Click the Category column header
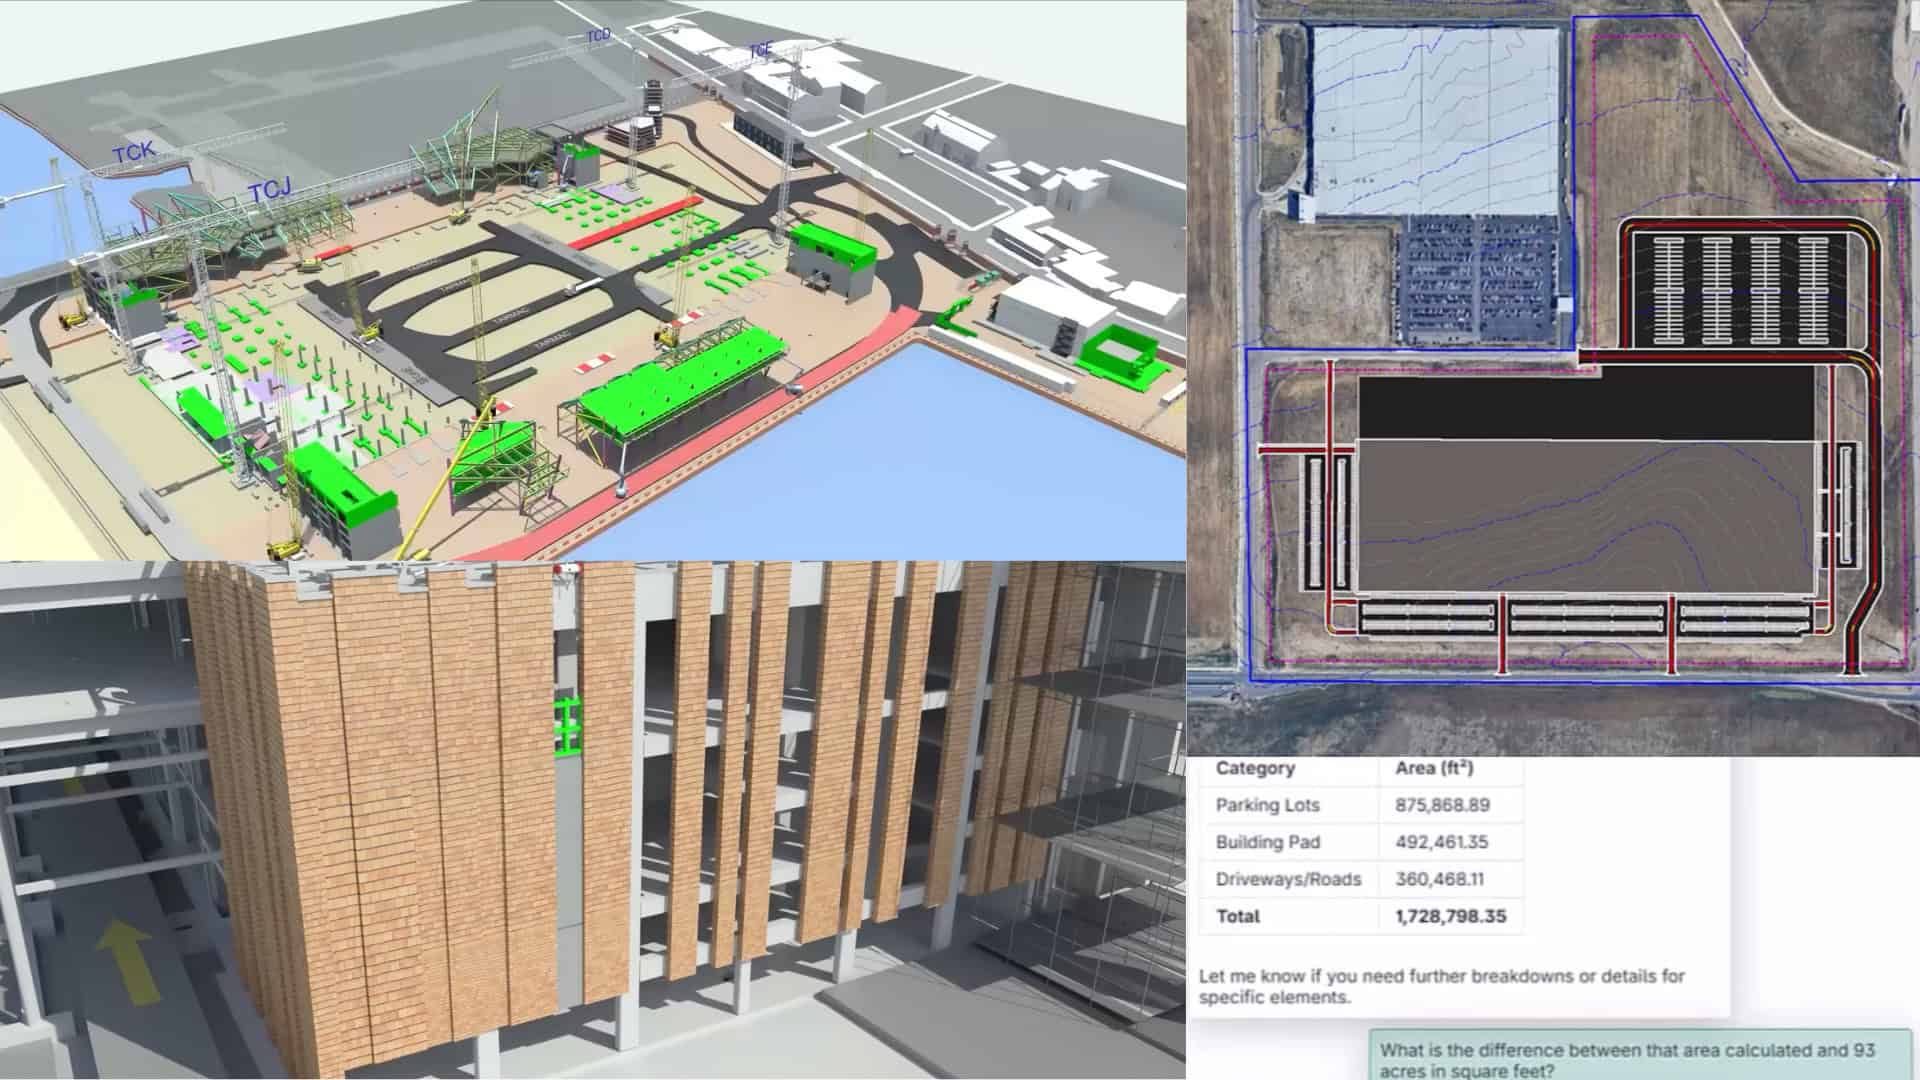Viewport: 1920px width, 1080px height. (1255, 768)
